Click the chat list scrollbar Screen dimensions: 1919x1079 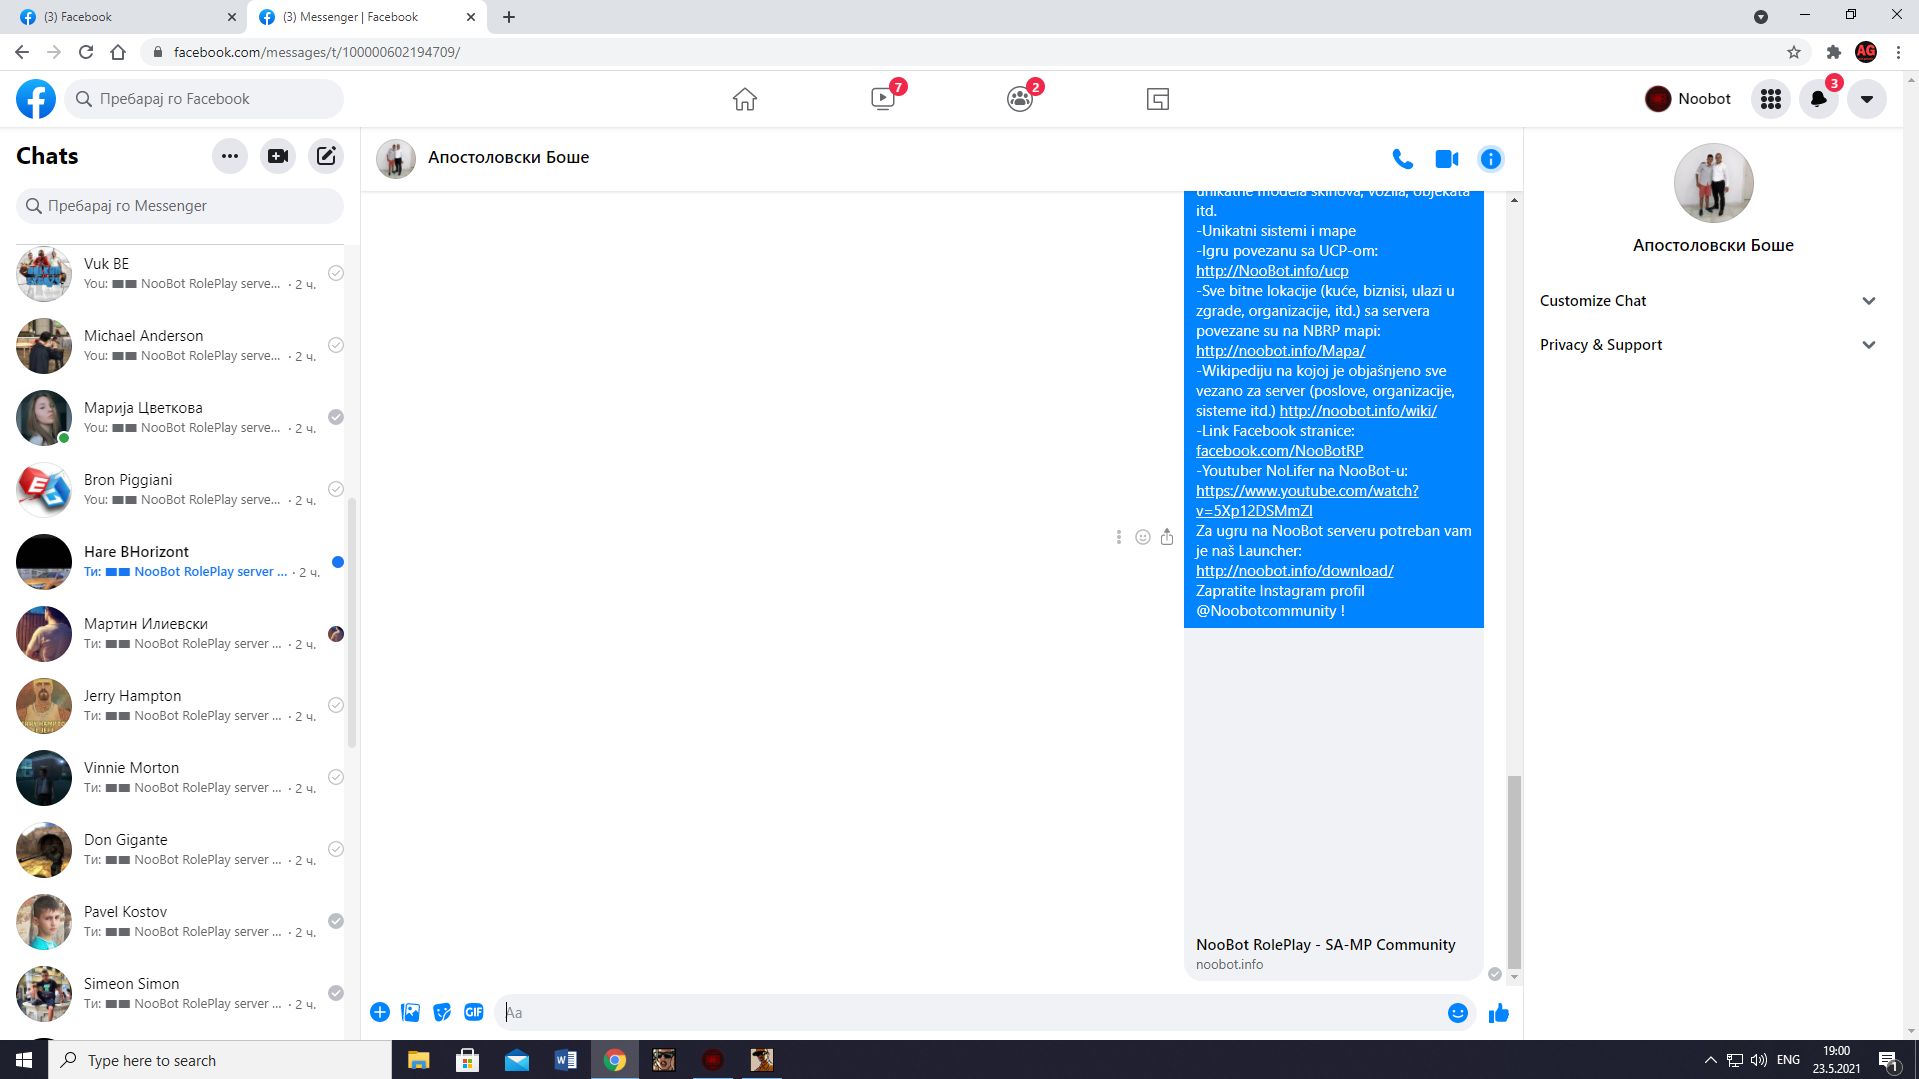pyautogui.click(x=351, y=622)
